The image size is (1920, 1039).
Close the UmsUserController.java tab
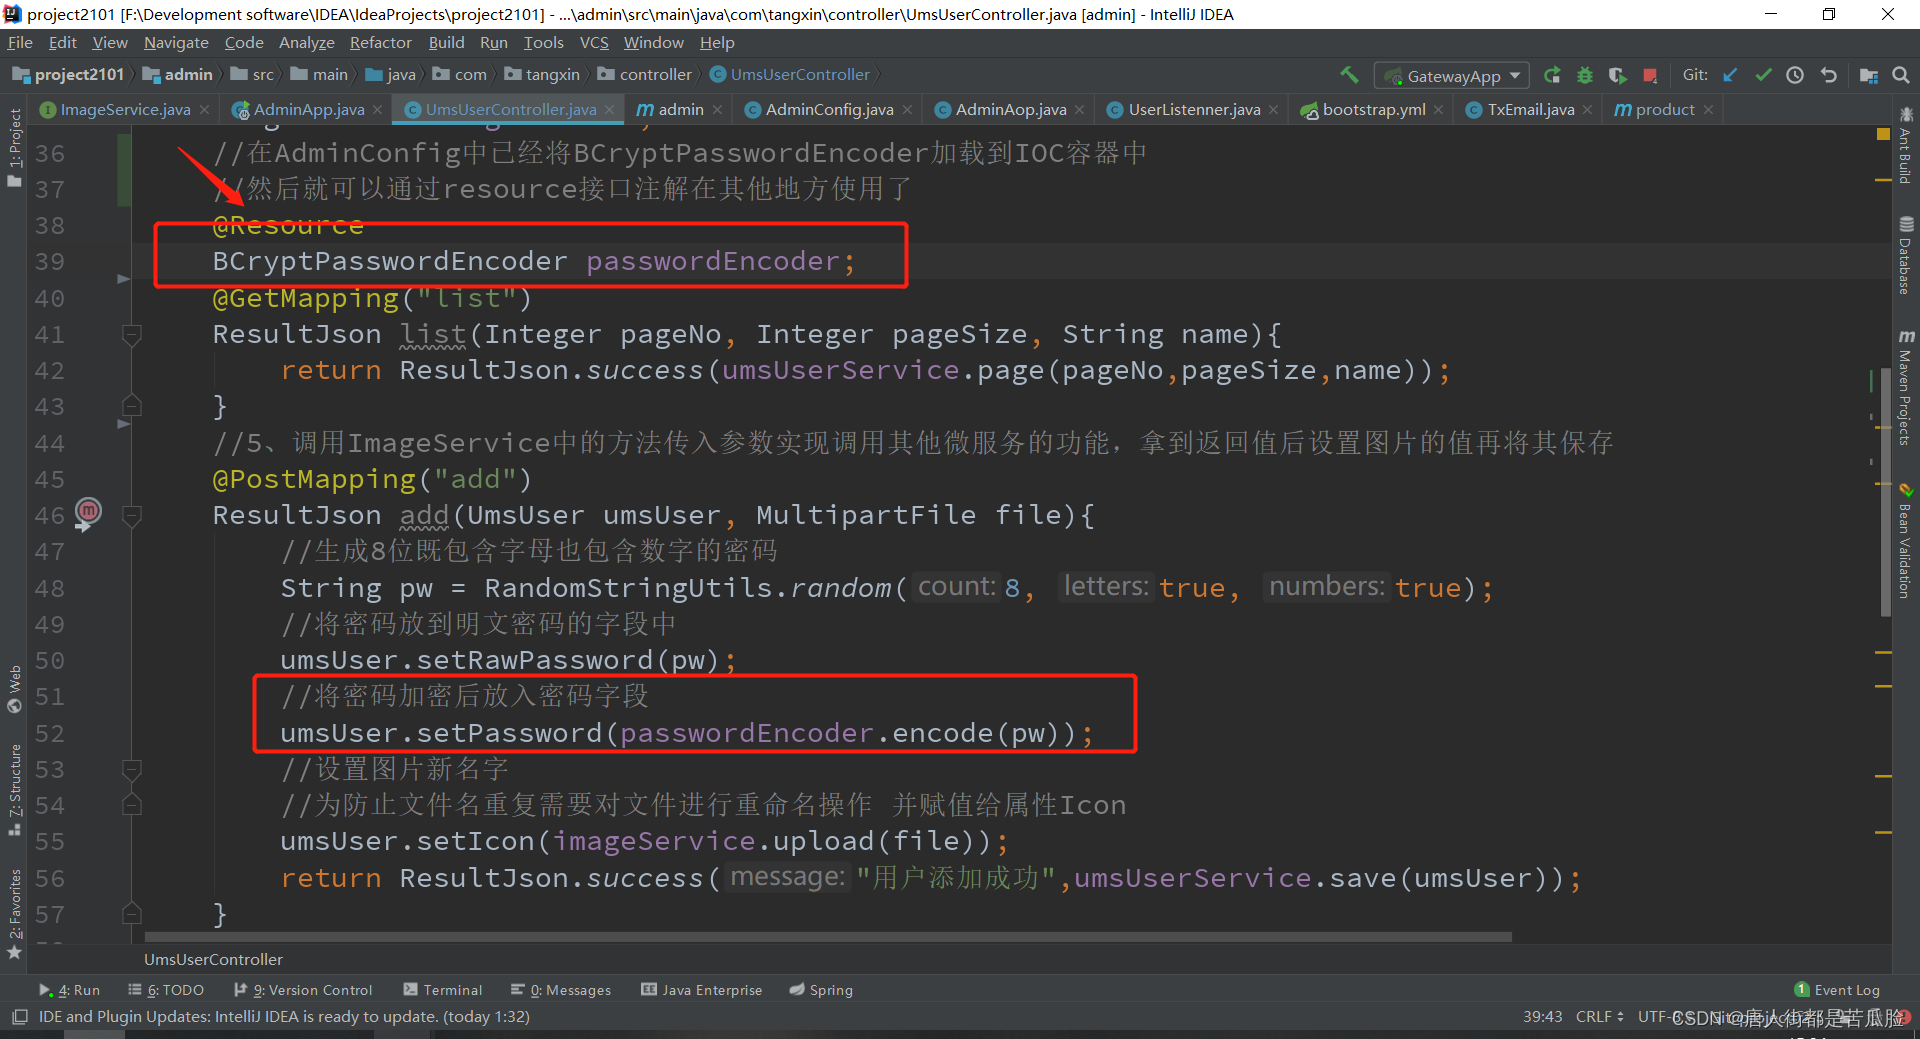point(609,110)
